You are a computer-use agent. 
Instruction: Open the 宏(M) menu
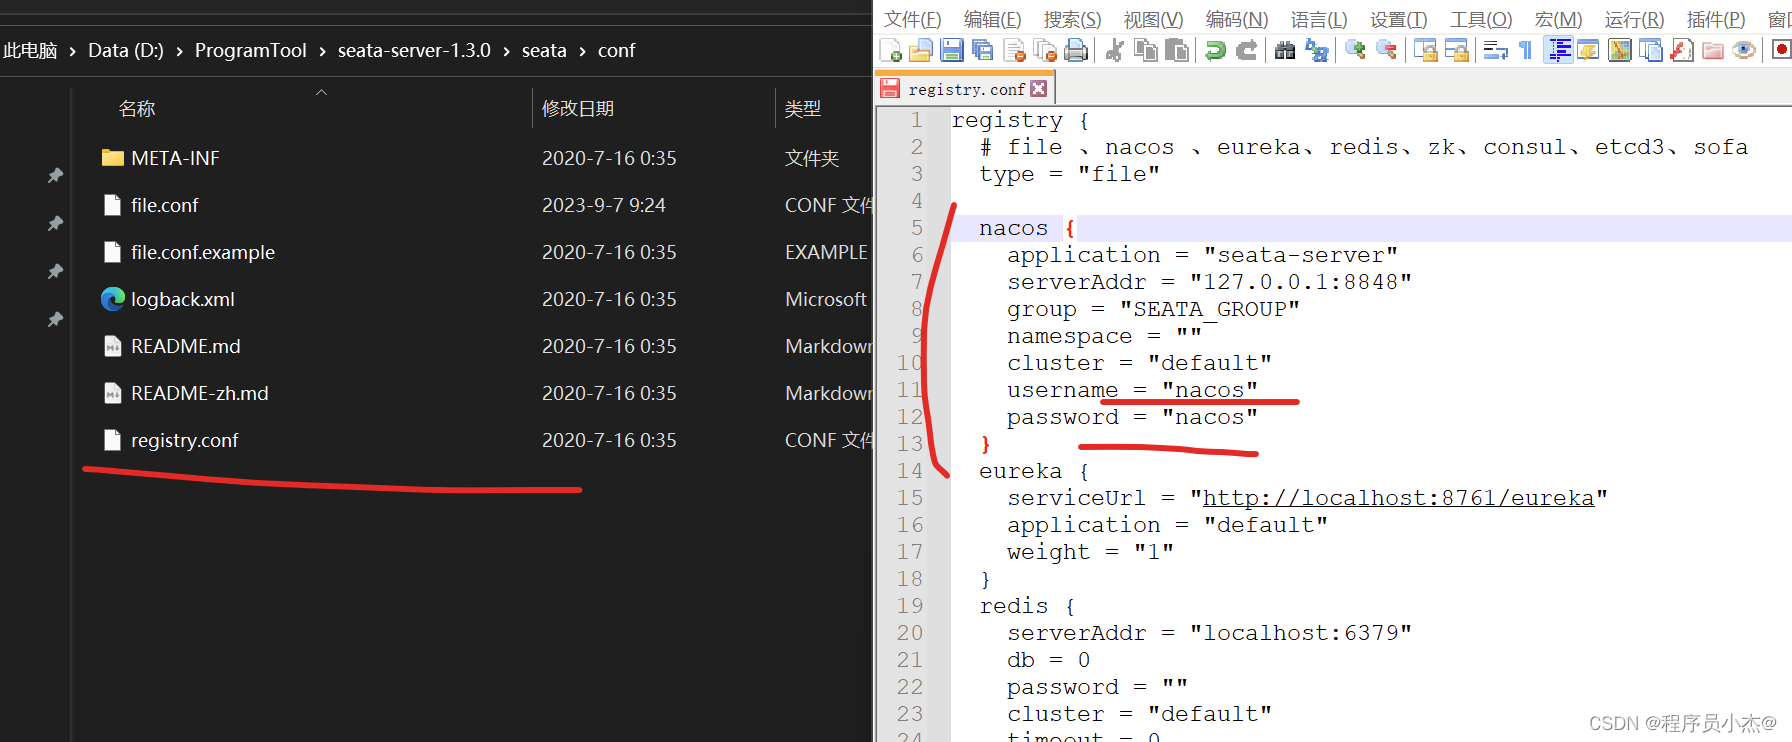(1558, 19)
